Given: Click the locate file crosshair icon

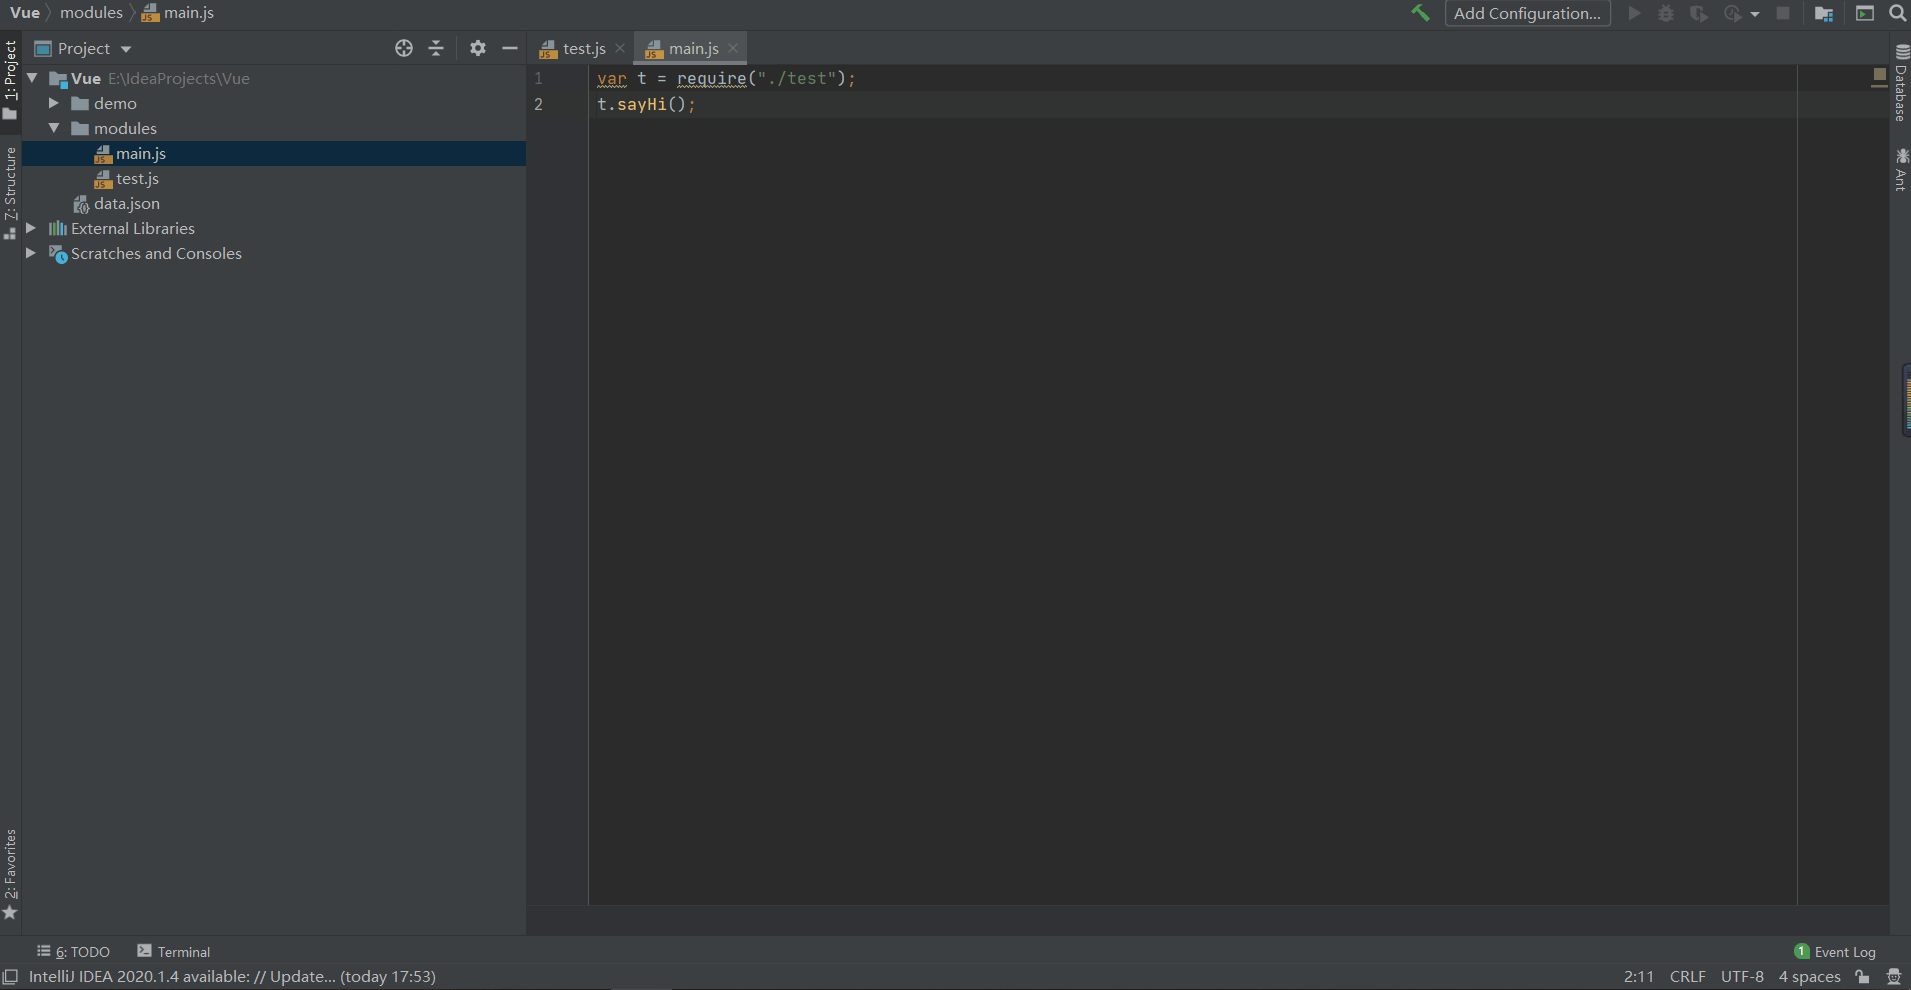Looking at the screenshot, I should point(404,48).
